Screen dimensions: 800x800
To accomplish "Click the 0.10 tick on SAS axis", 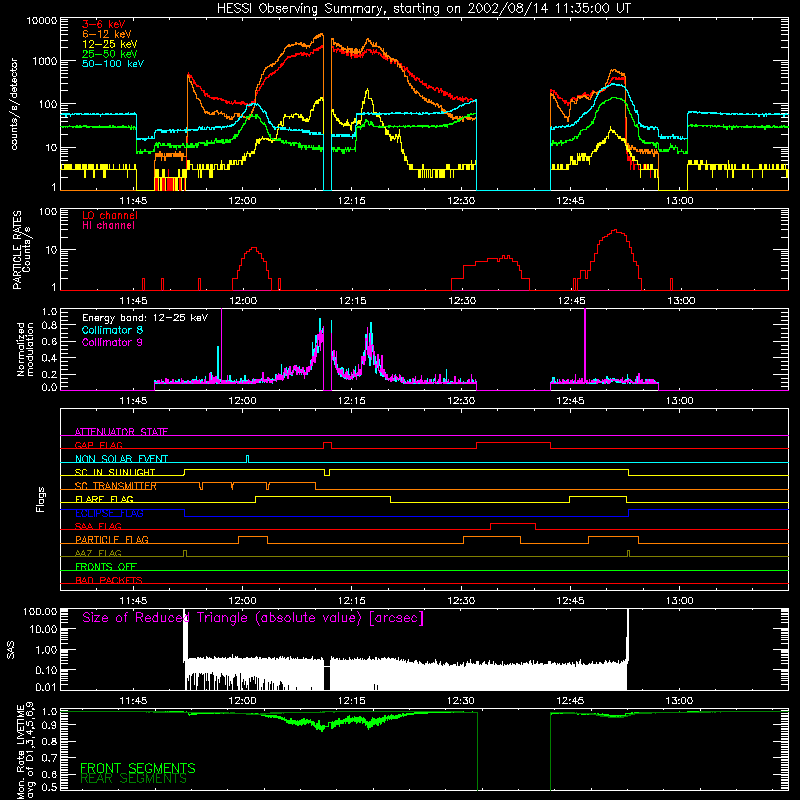I will (46, 670).
